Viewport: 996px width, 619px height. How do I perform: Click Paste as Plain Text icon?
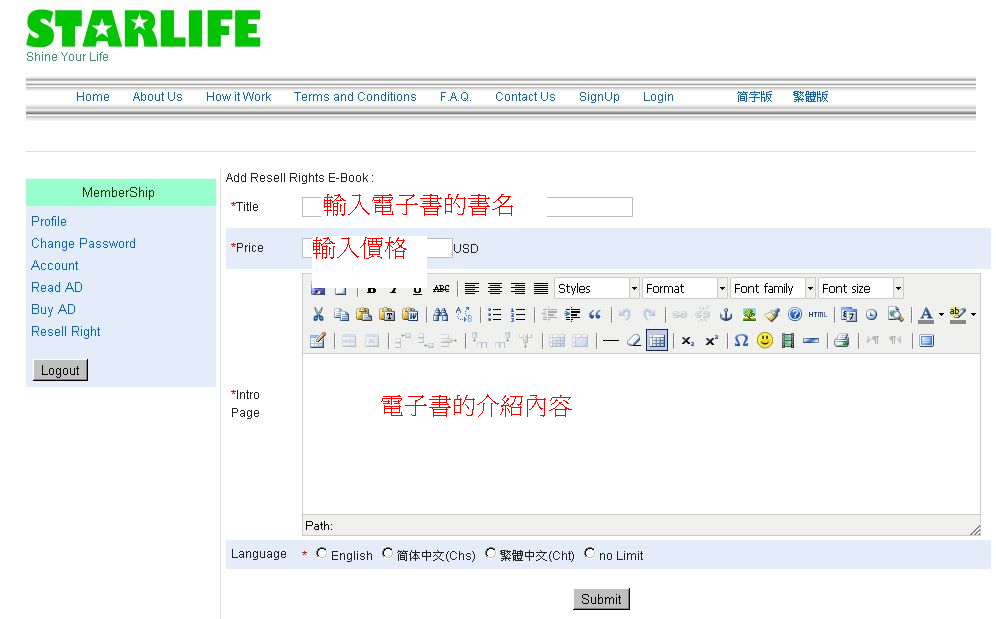[x=387, y=314]
